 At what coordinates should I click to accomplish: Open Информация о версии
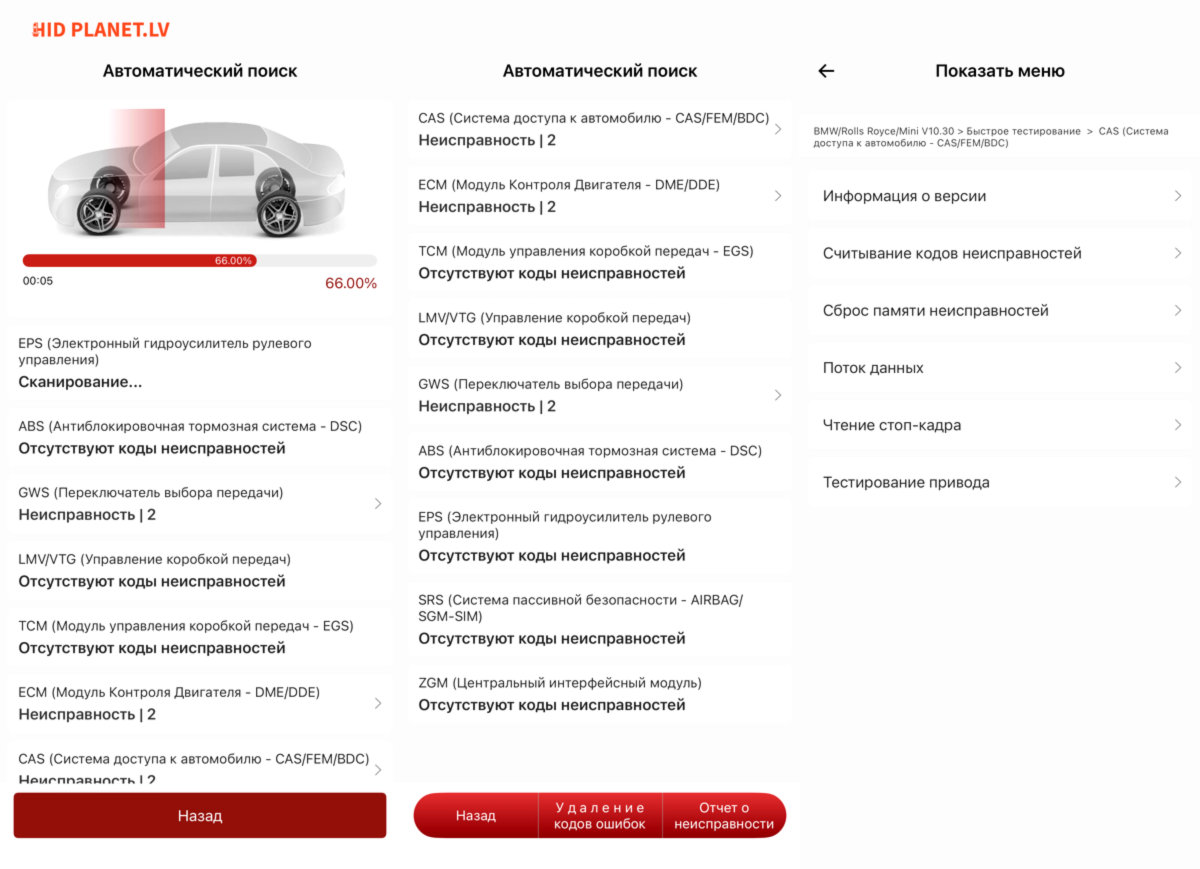click(1000, 196)
